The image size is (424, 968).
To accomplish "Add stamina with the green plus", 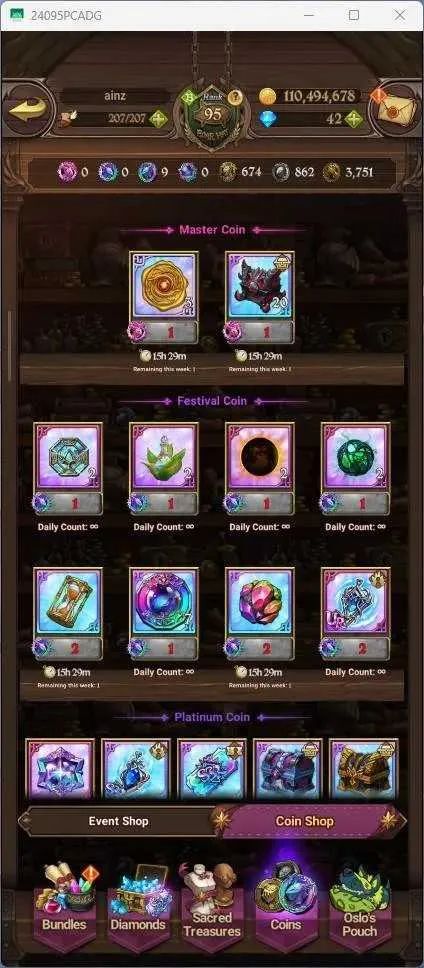I will pos(158,119).
